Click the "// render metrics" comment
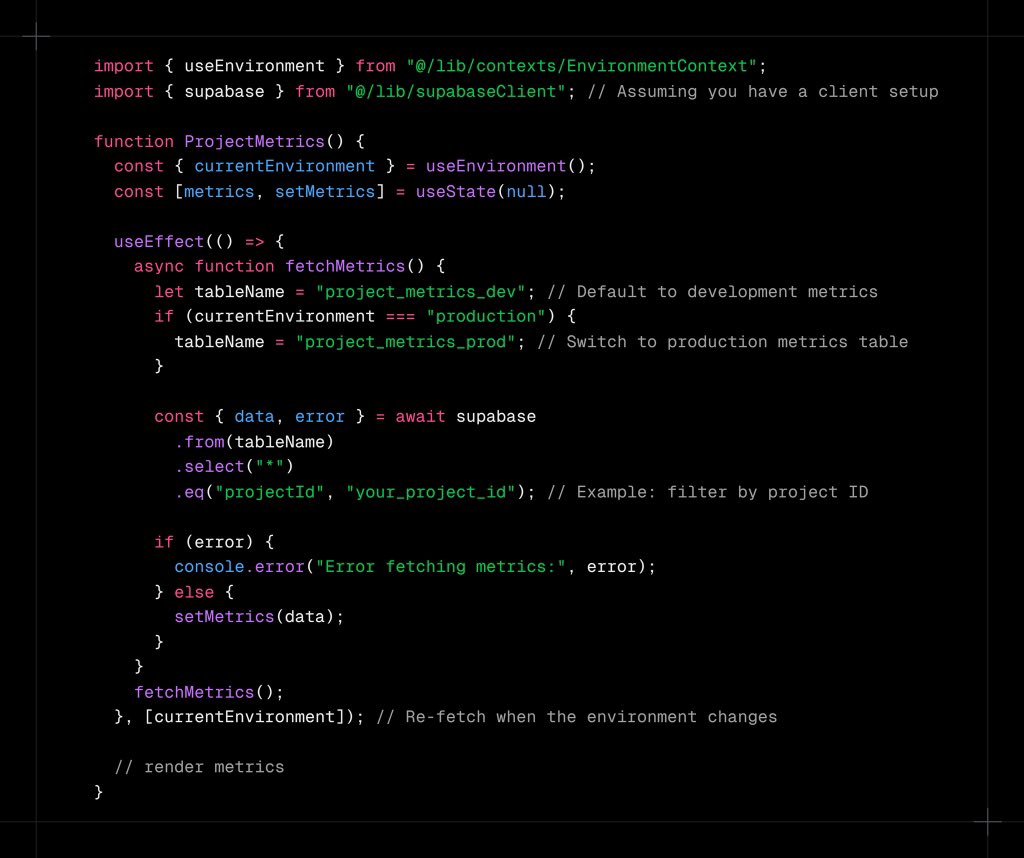 point(199,767)
